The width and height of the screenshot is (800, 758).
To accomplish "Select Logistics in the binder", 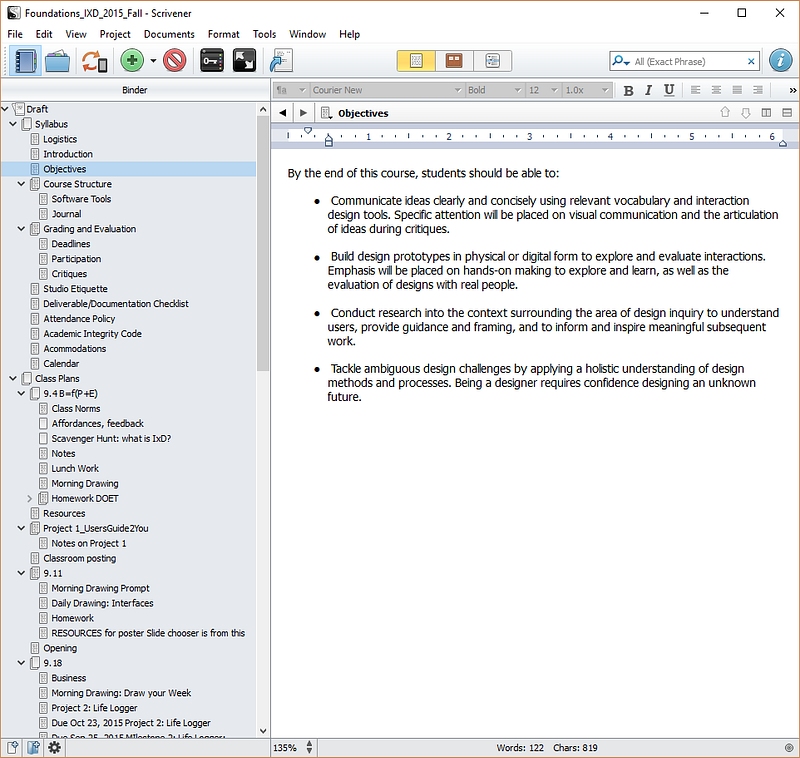I will click(60, 139).
